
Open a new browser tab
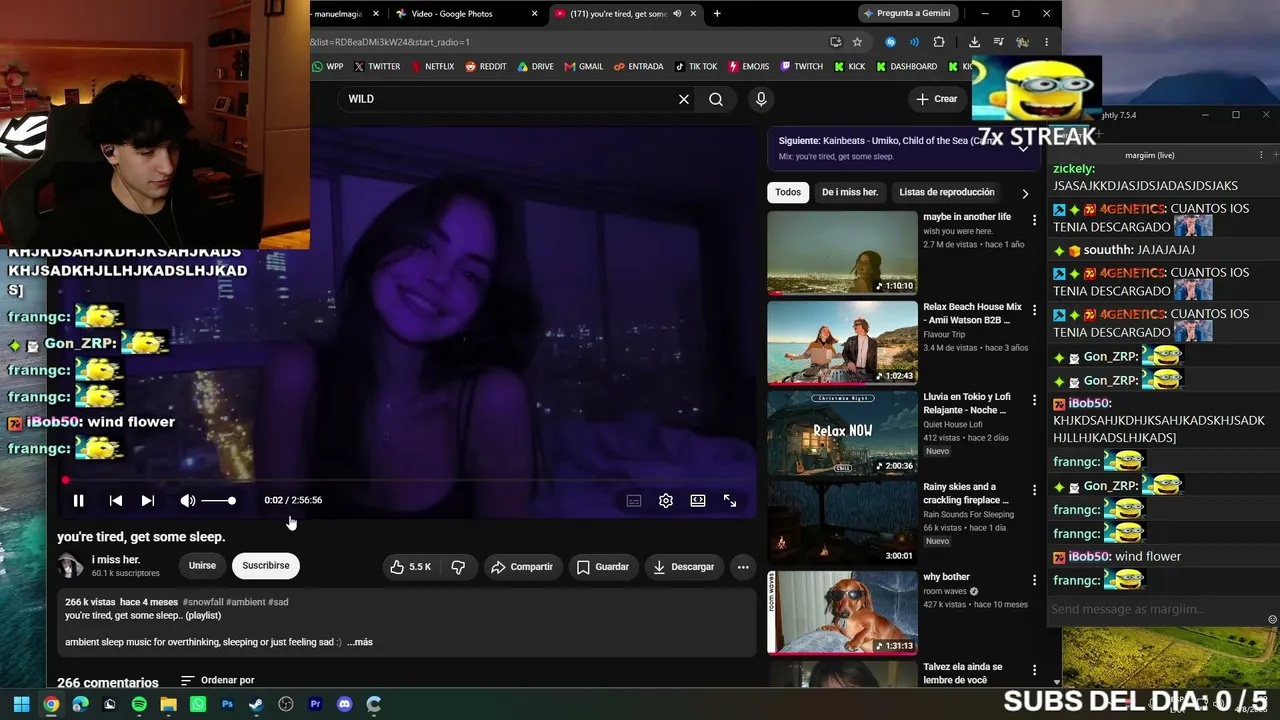pos(717,14)
